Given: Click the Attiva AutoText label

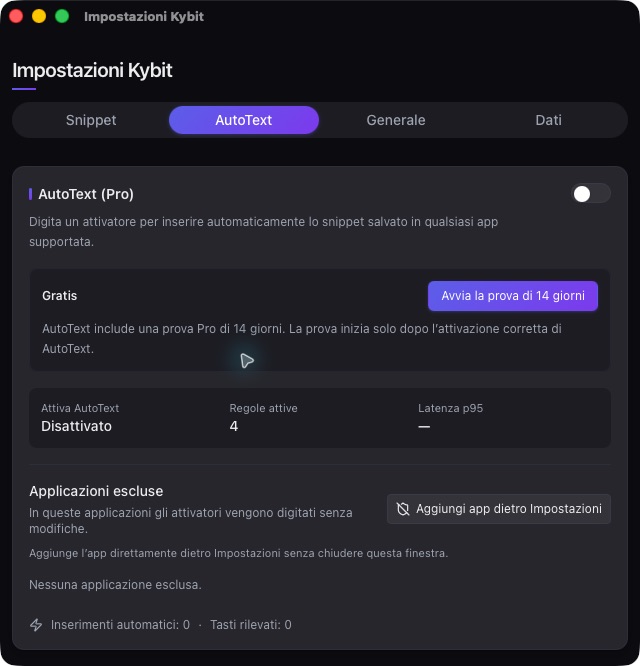Looking at the screenshot, I should [80, 408].
